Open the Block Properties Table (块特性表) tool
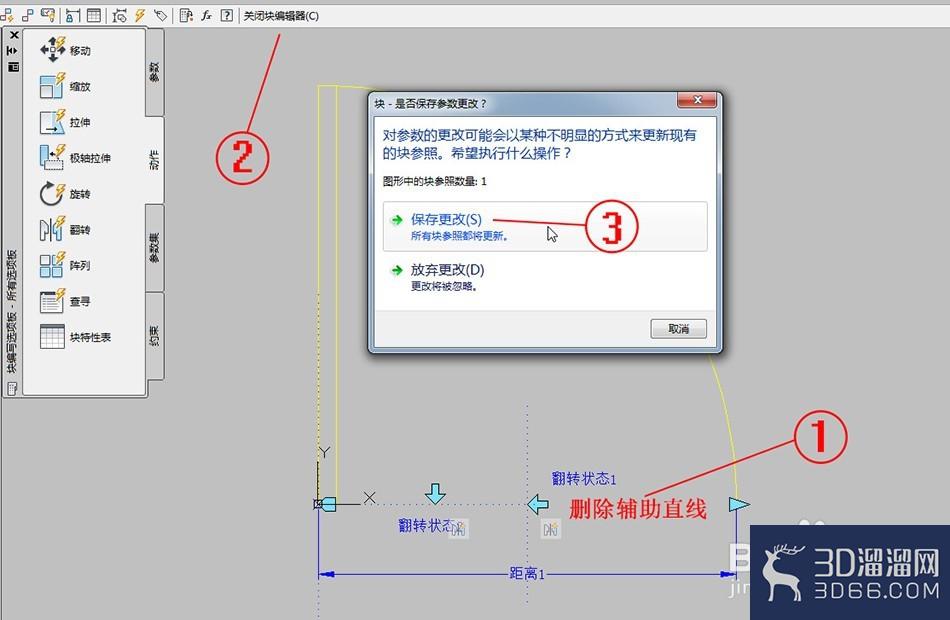This screenshot has height=620, width=950. 75,337
